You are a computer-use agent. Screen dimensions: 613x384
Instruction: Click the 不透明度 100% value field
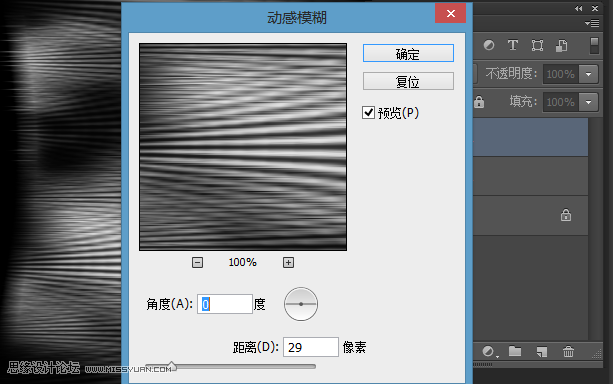(561, 74)
